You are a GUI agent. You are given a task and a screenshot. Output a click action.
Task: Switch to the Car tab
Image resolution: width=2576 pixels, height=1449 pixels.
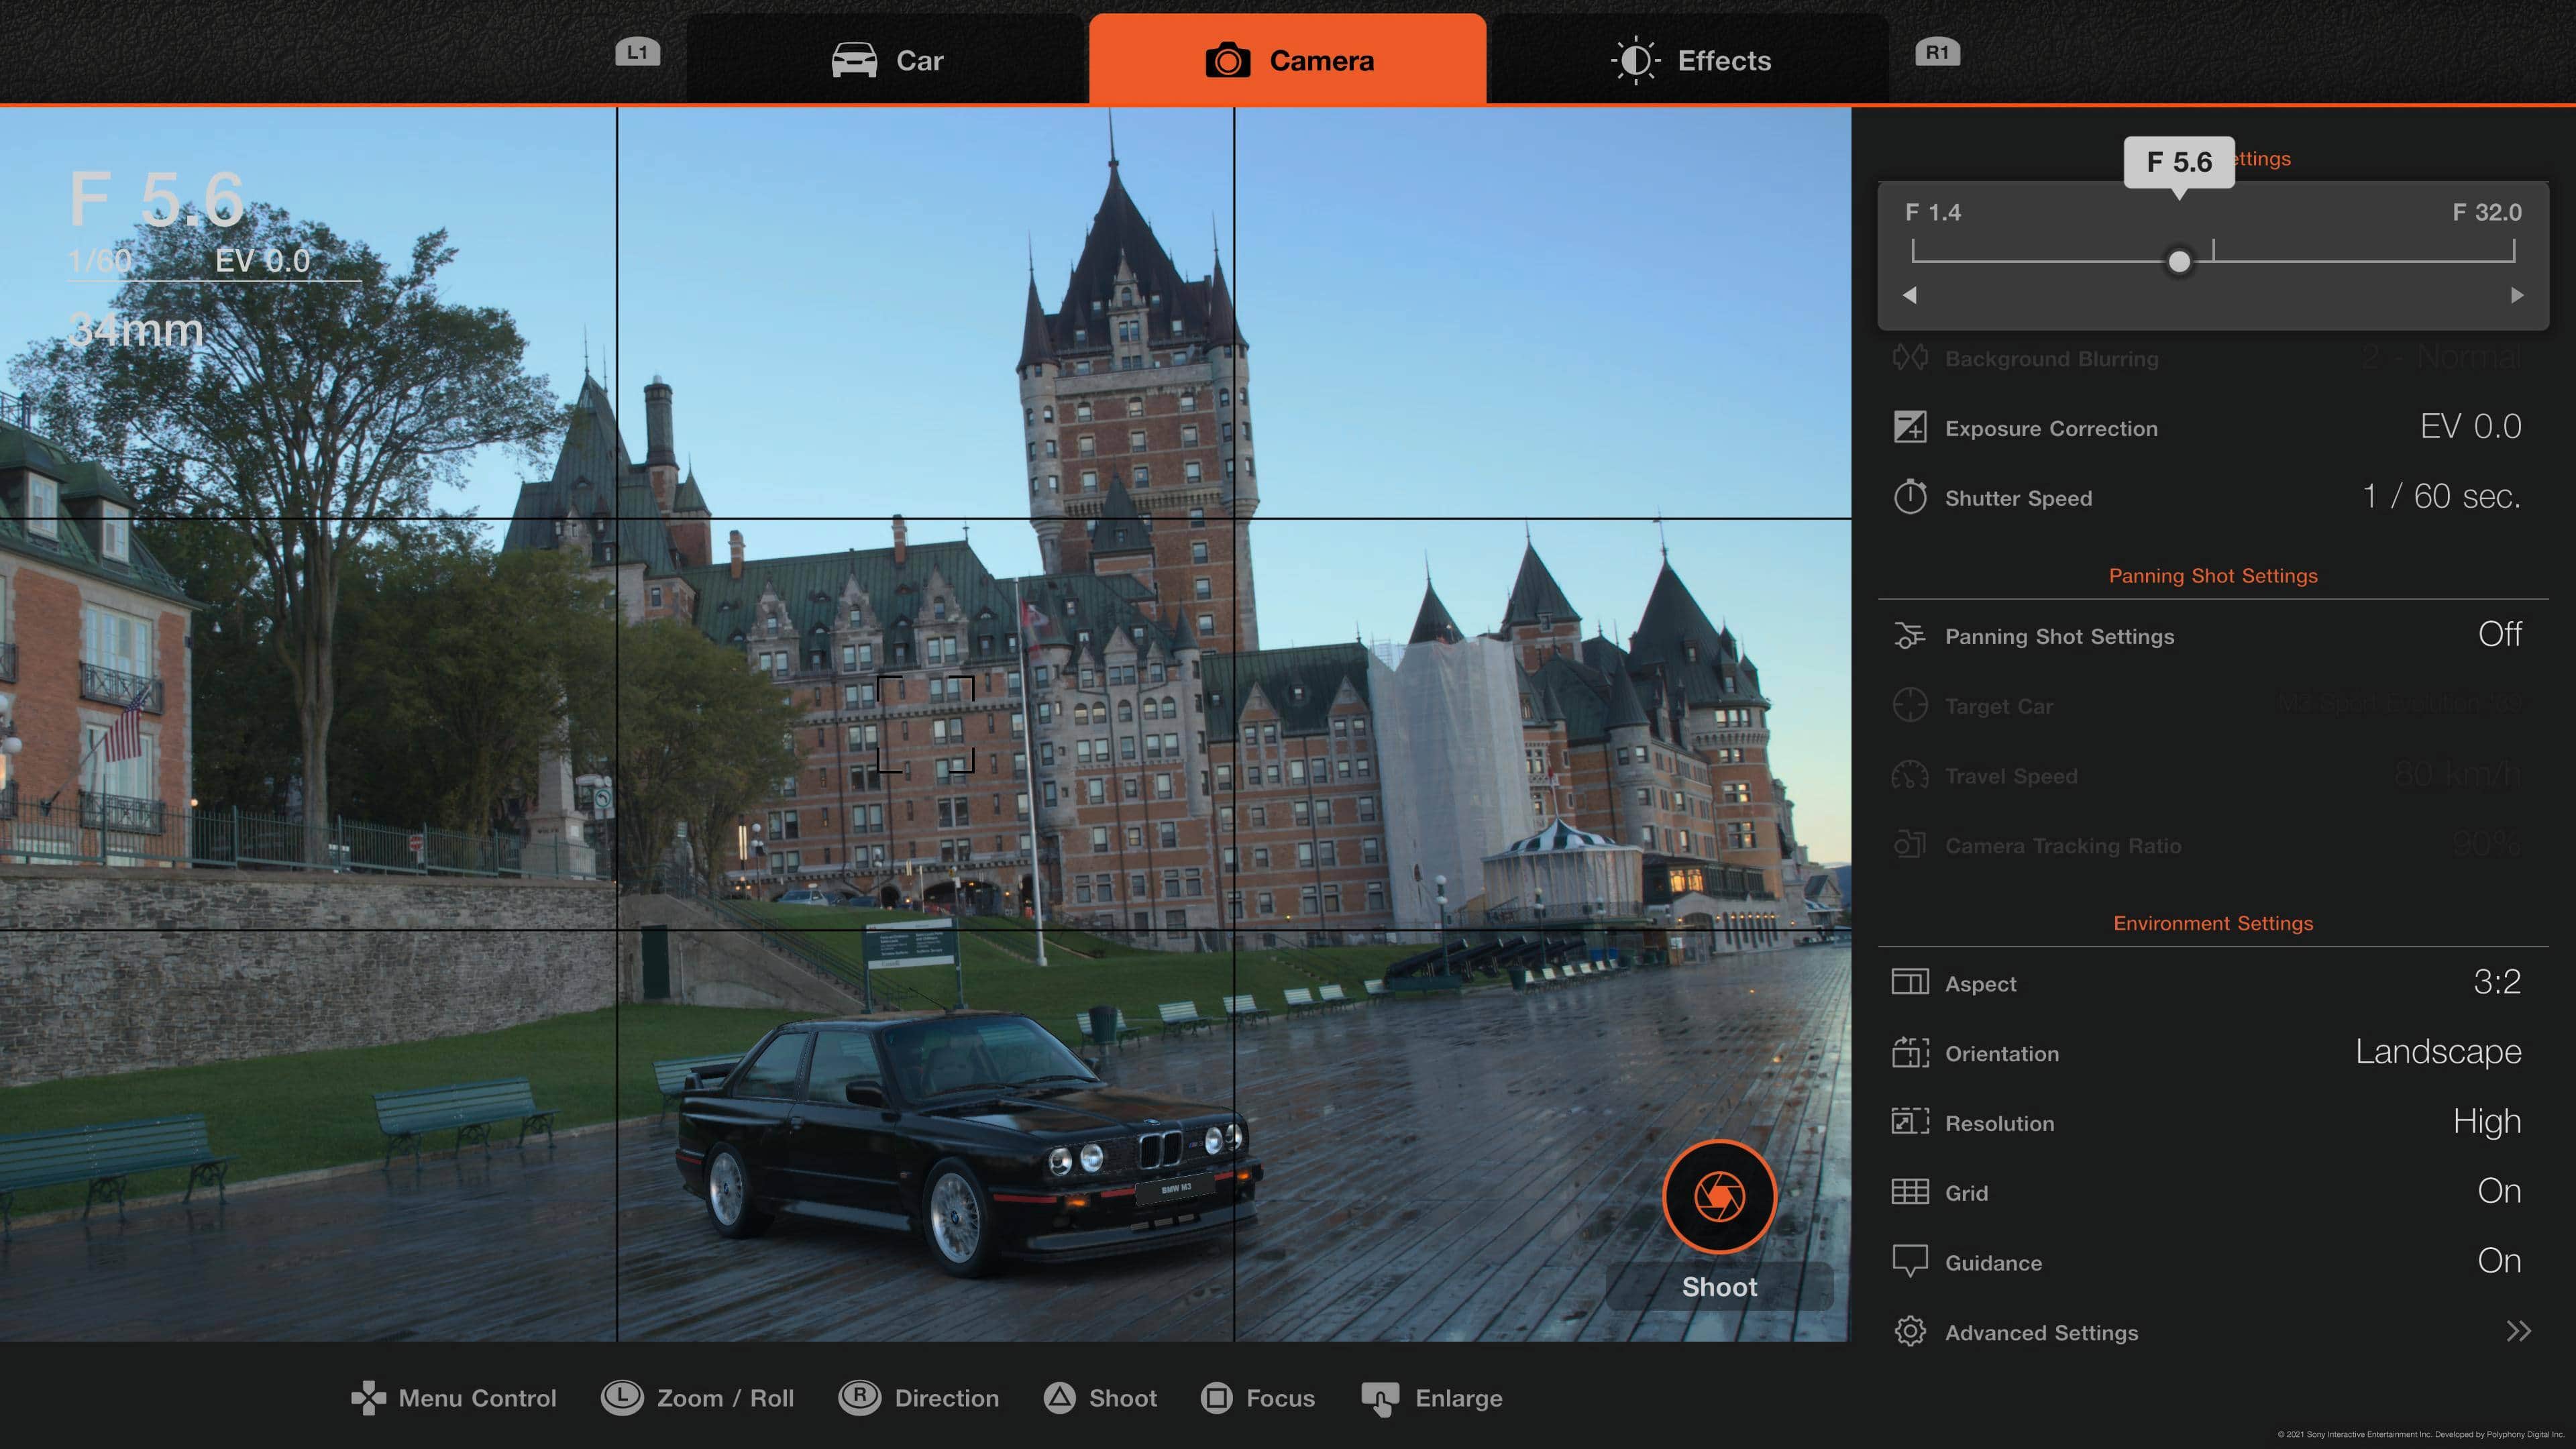point(887,60)
